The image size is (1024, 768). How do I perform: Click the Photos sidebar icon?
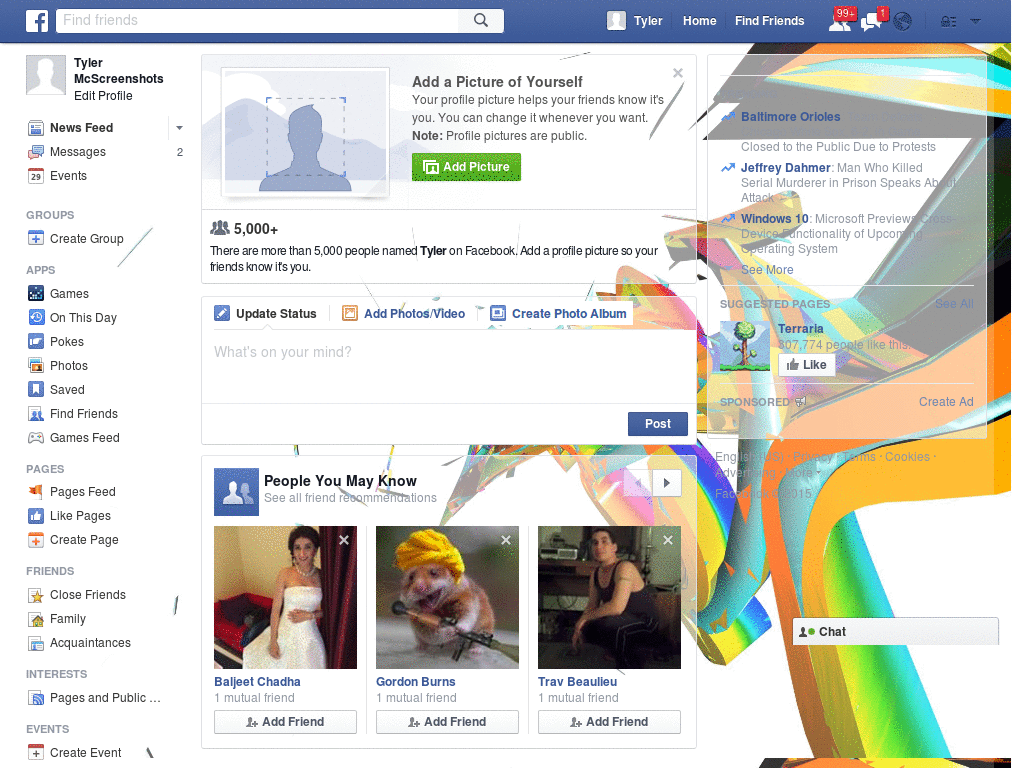[x=36, y=366]
